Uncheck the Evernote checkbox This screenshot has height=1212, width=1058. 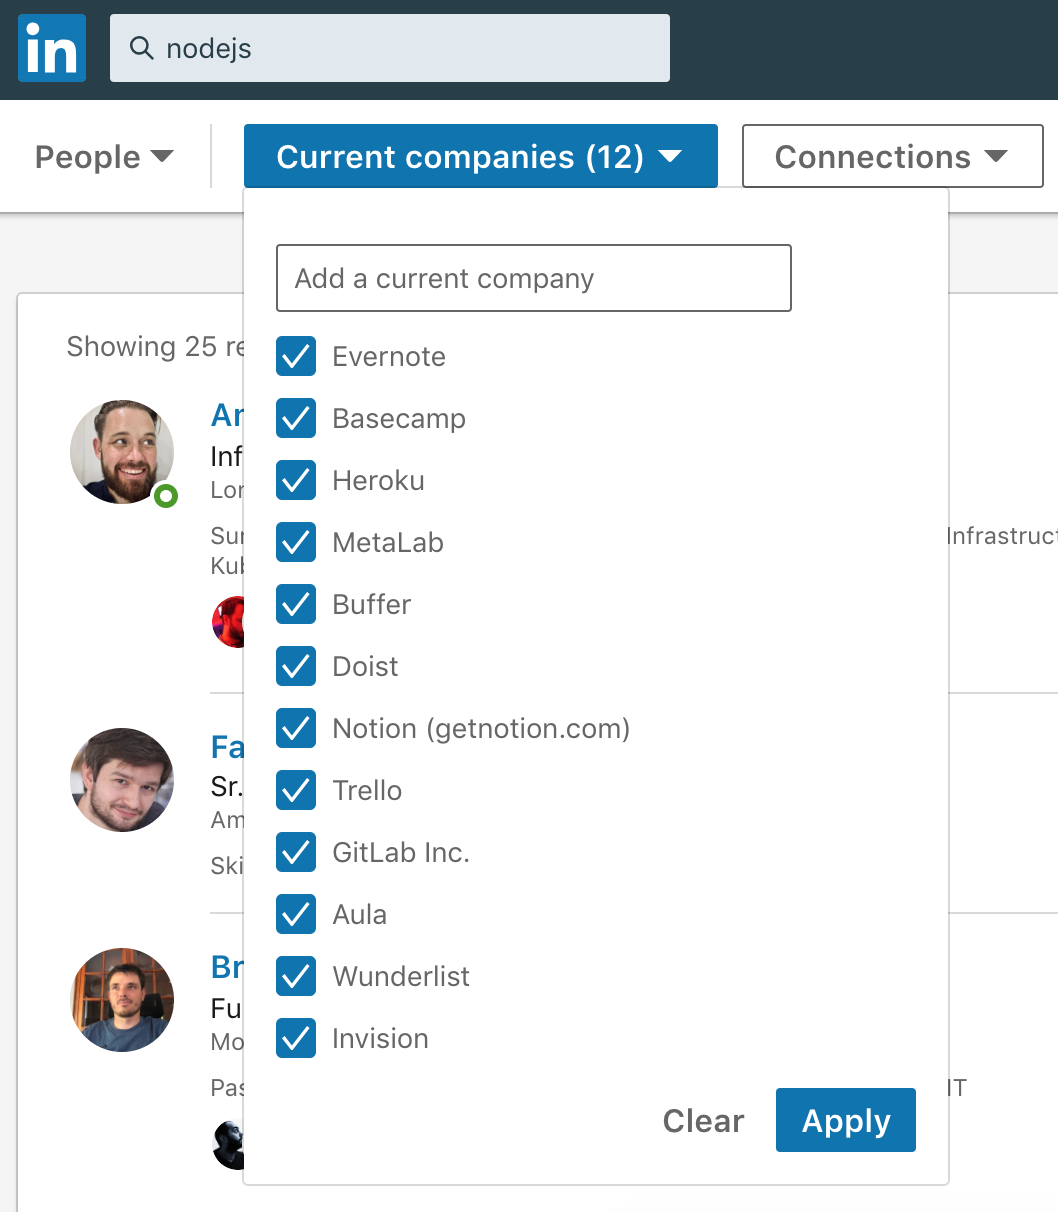pyautogui.click(x=296, y=356)
